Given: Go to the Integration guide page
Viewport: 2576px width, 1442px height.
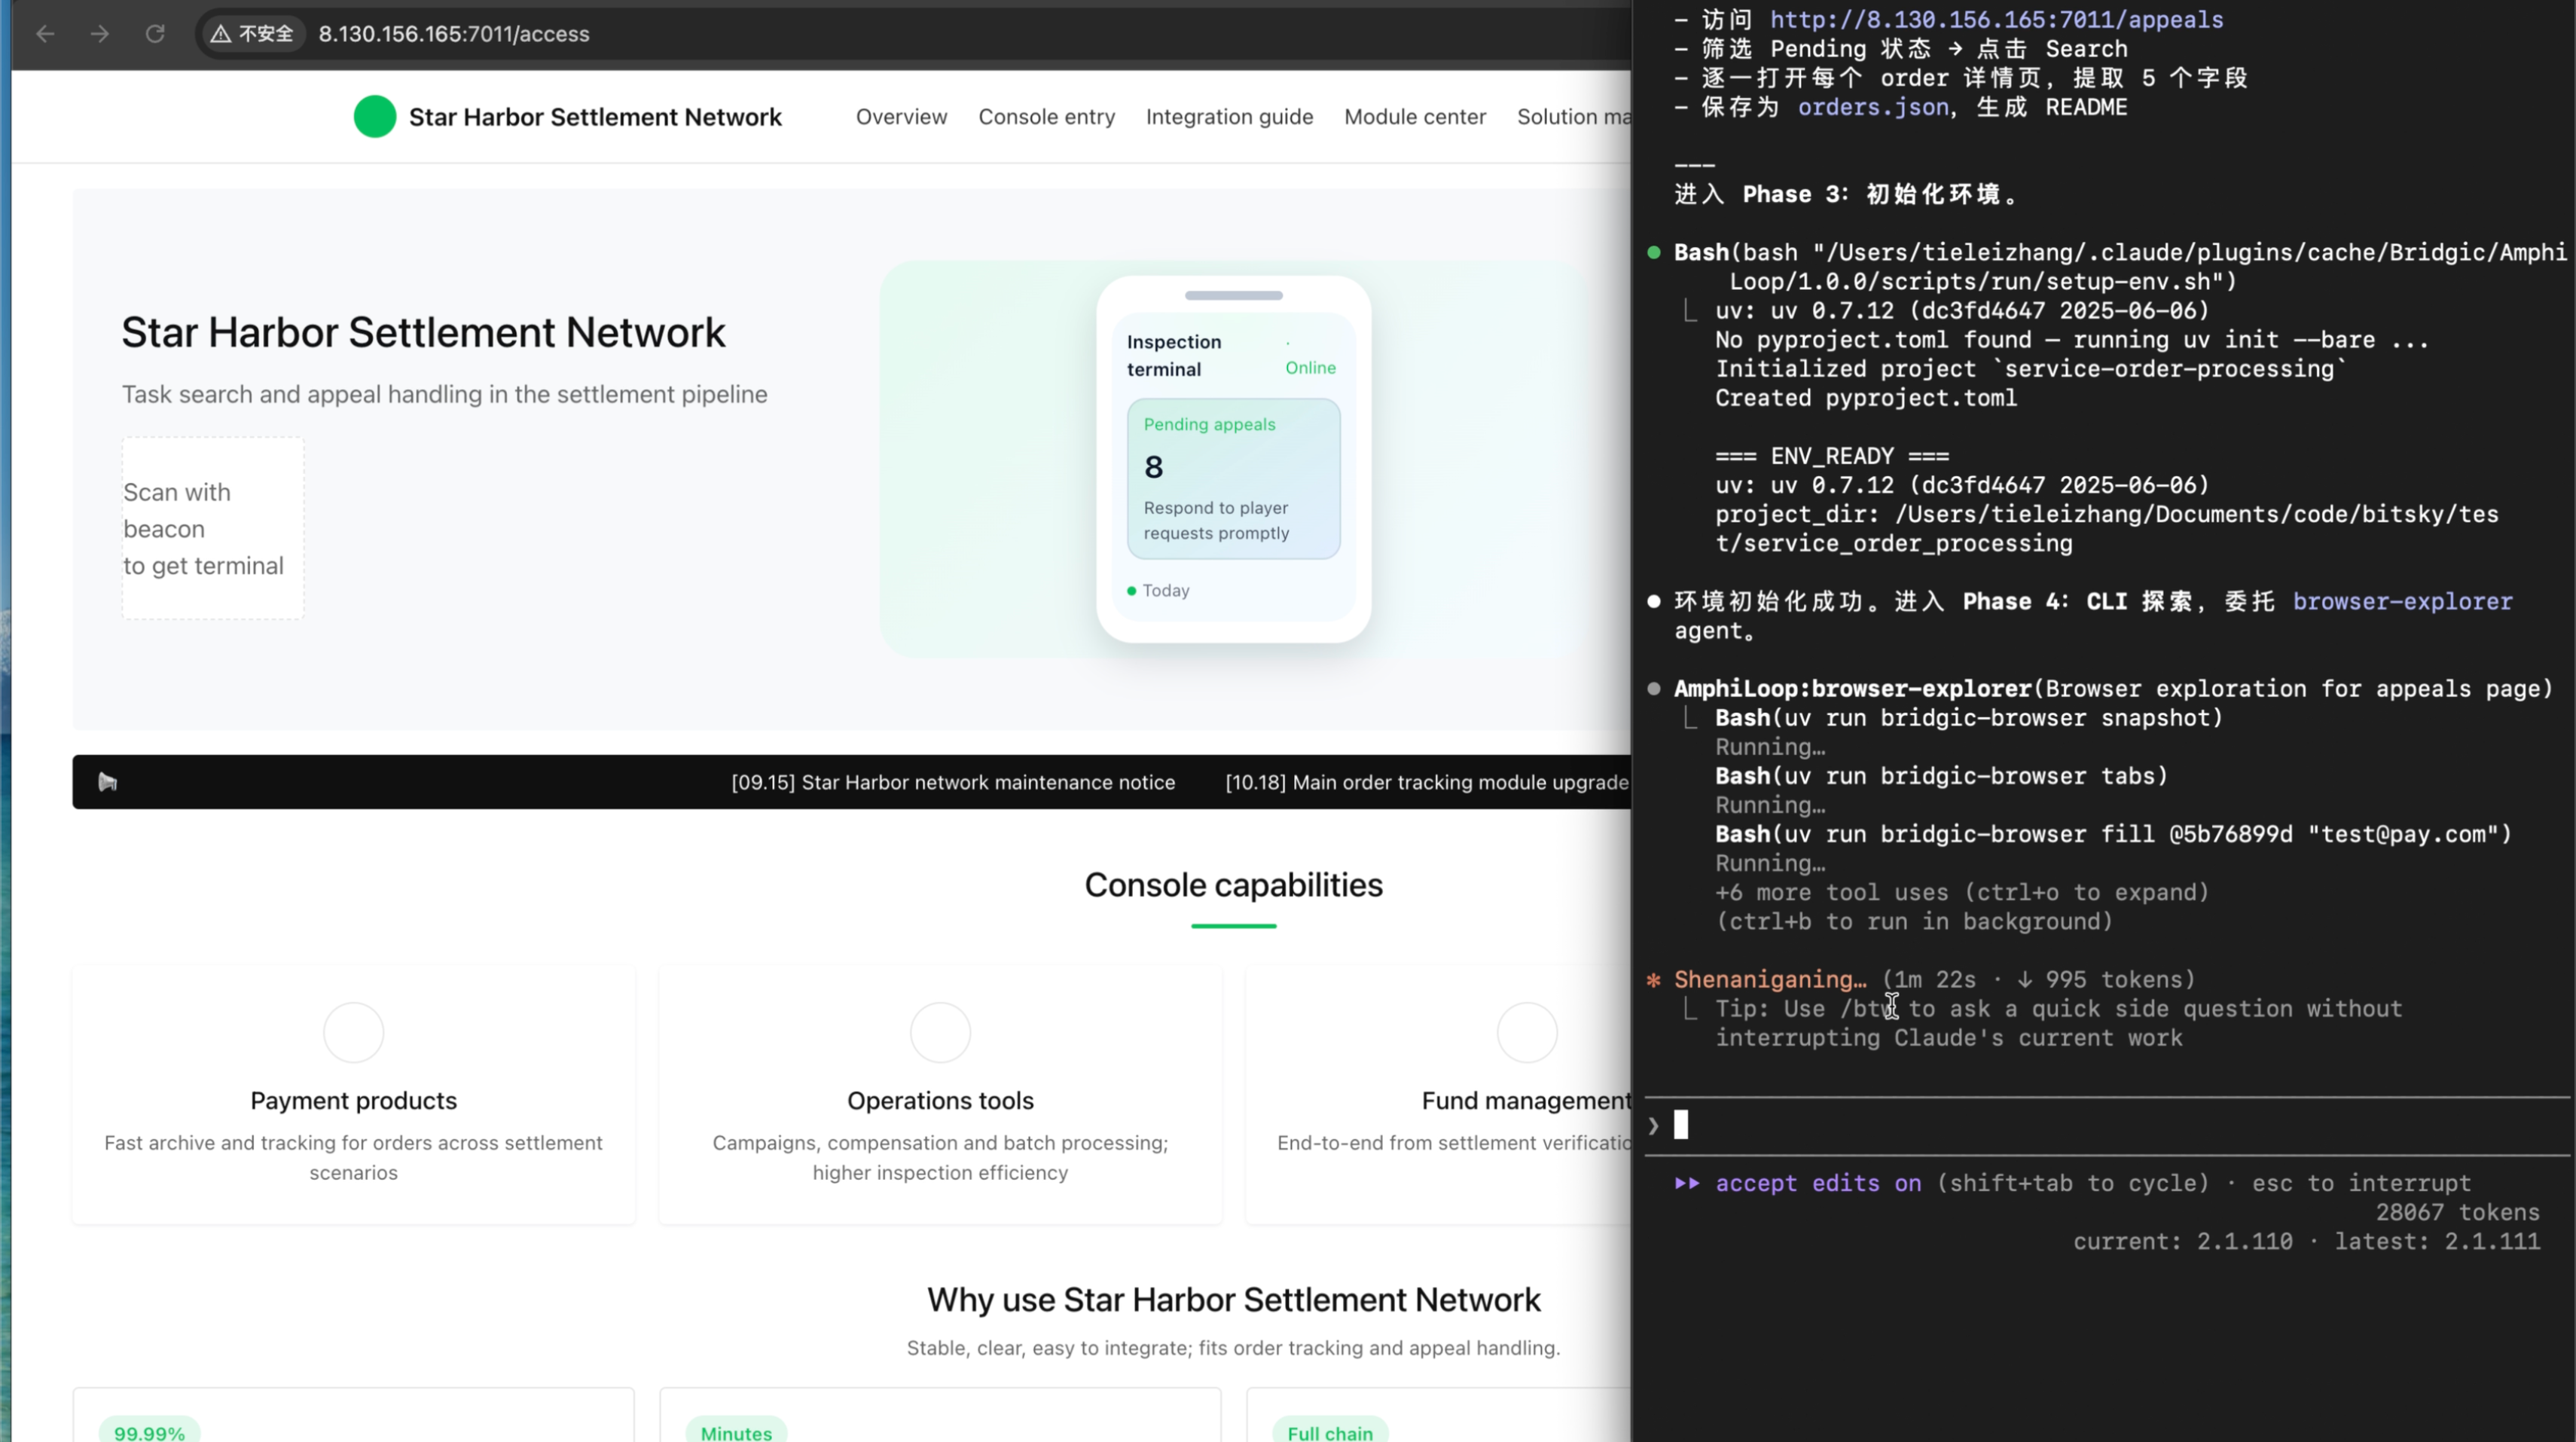Looking at the screenshot, I should coord(1229,117).
